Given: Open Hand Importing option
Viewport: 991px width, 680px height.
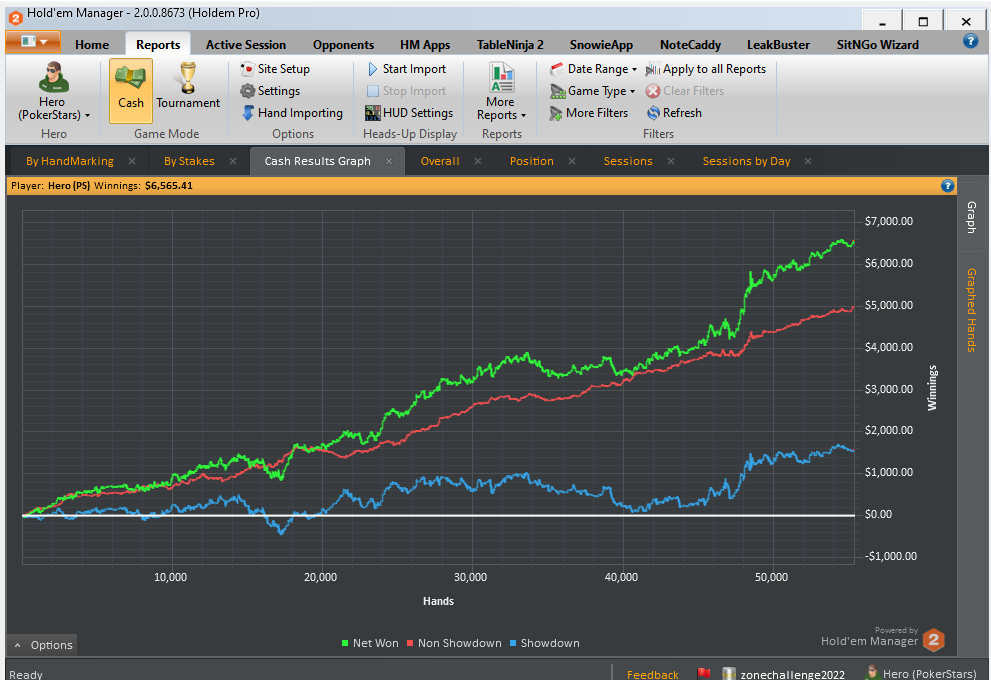Looking at the screenshot, I should click(x=291, y=113).
